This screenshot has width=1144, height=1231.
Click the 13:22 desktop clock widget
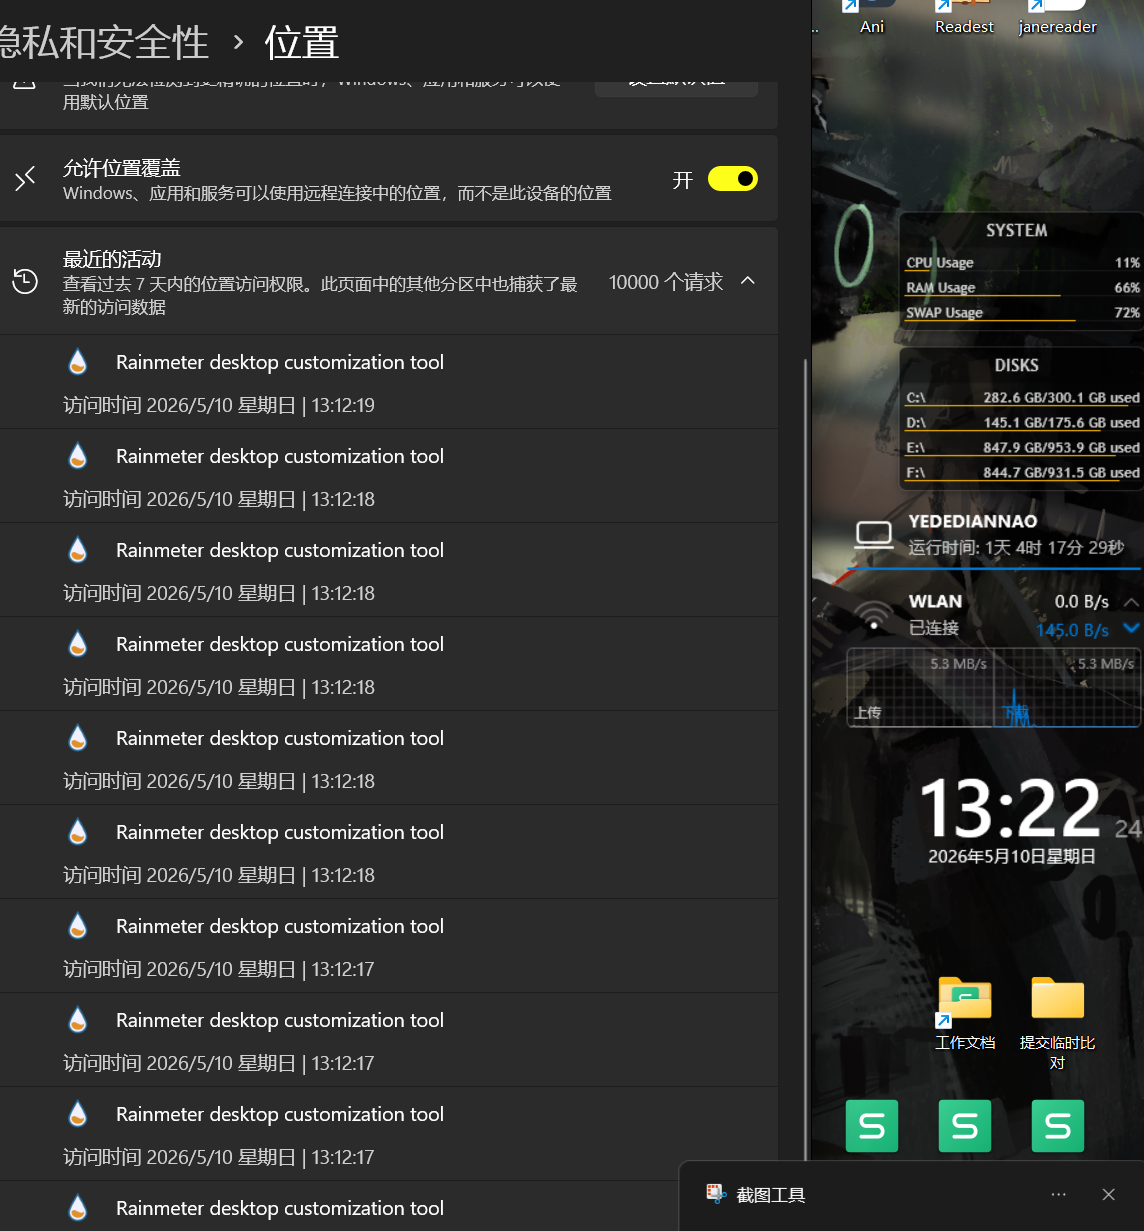point(1010,808)
